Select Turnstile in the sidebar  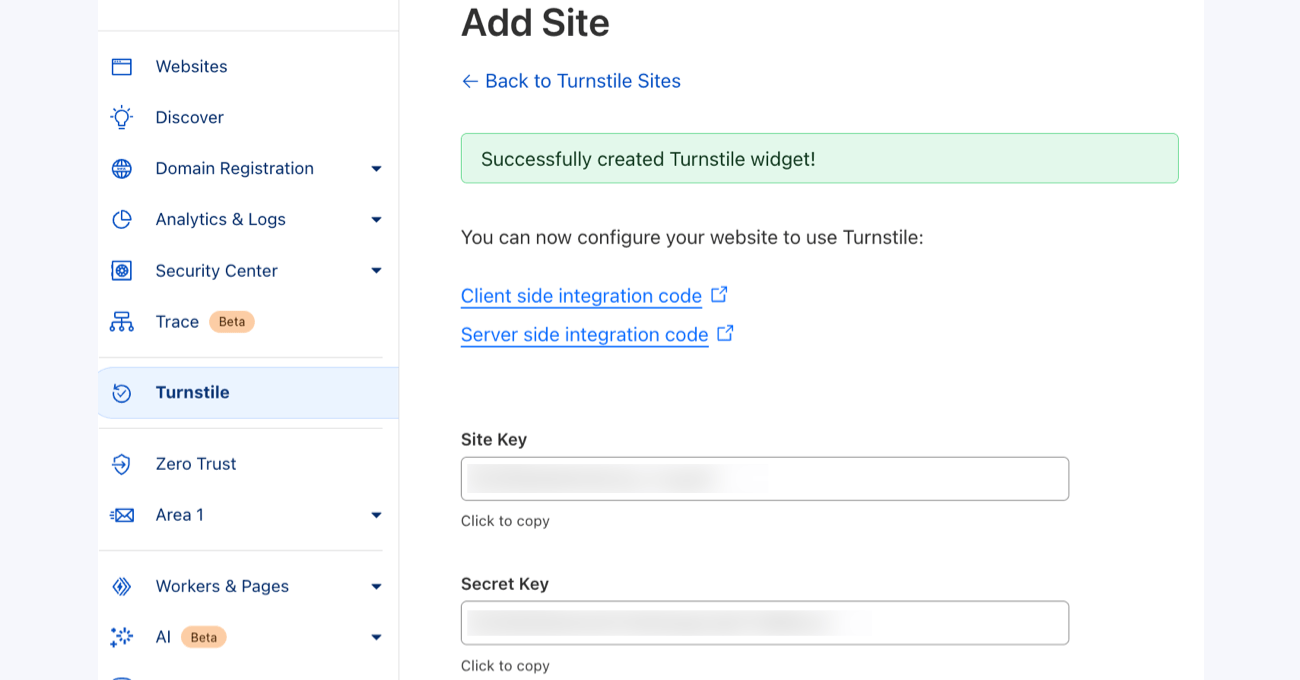tap(248, 393)
